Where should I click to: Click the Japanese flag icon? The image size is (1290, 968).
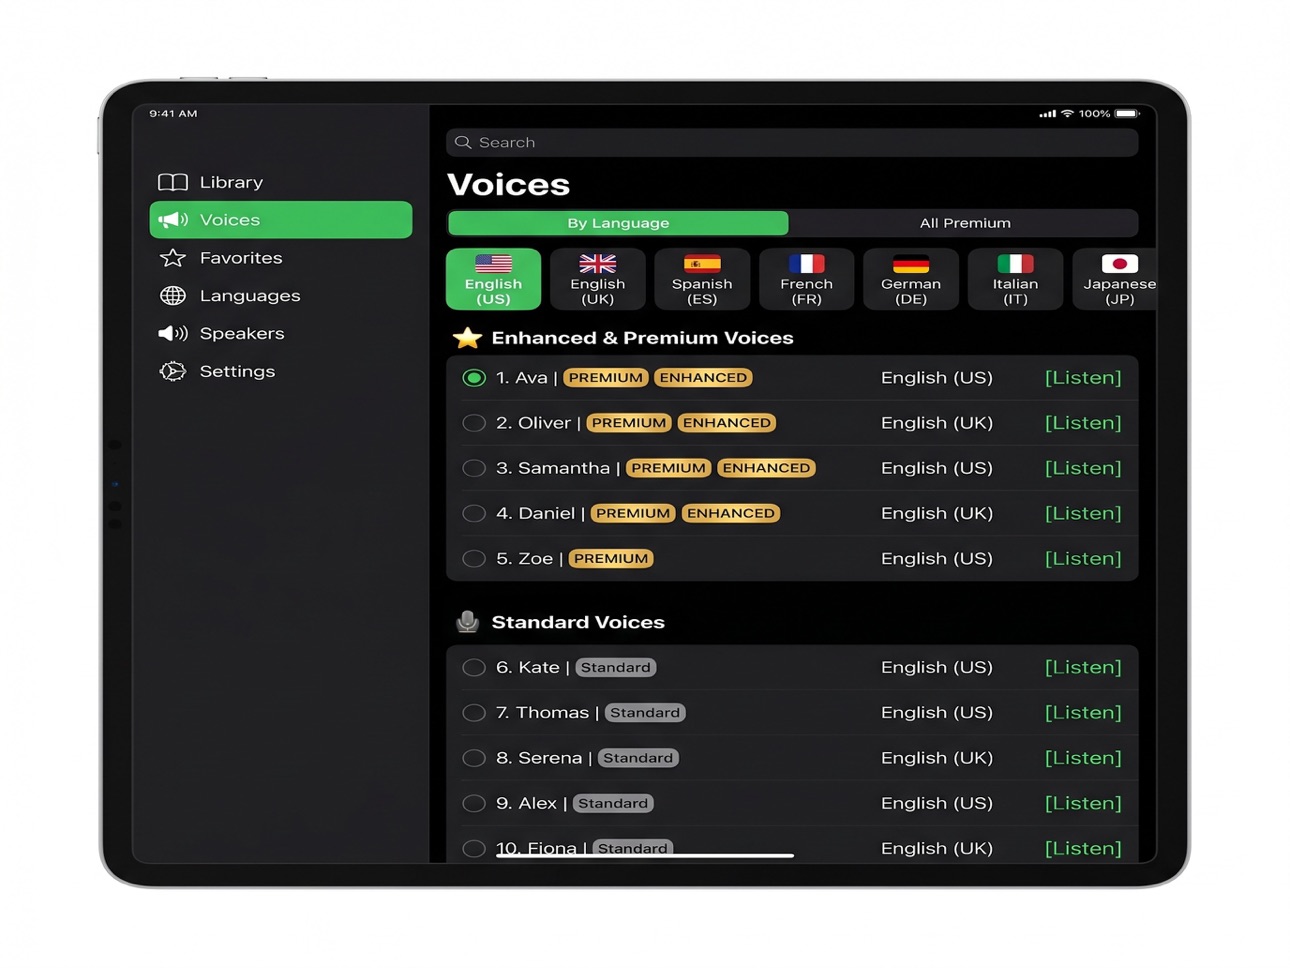pos(1120,264)
